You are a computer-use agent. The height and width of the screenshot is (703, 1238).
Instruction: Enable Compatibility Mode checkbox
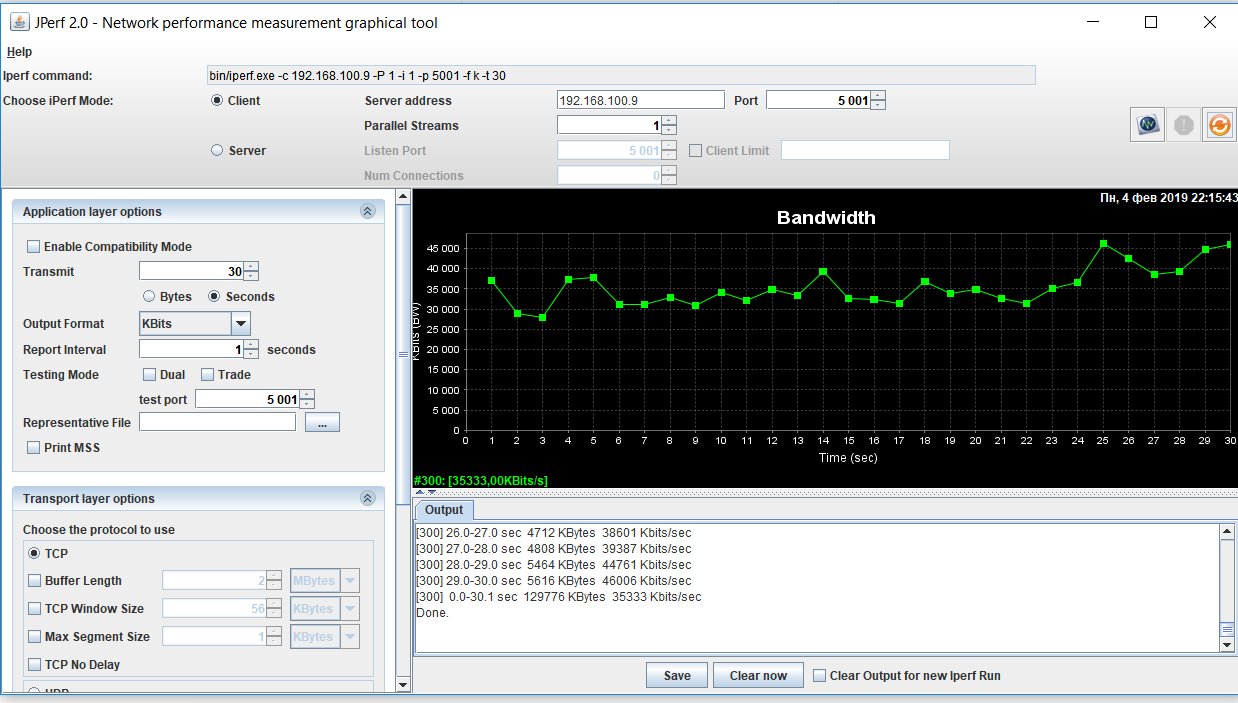coord(34,247)
